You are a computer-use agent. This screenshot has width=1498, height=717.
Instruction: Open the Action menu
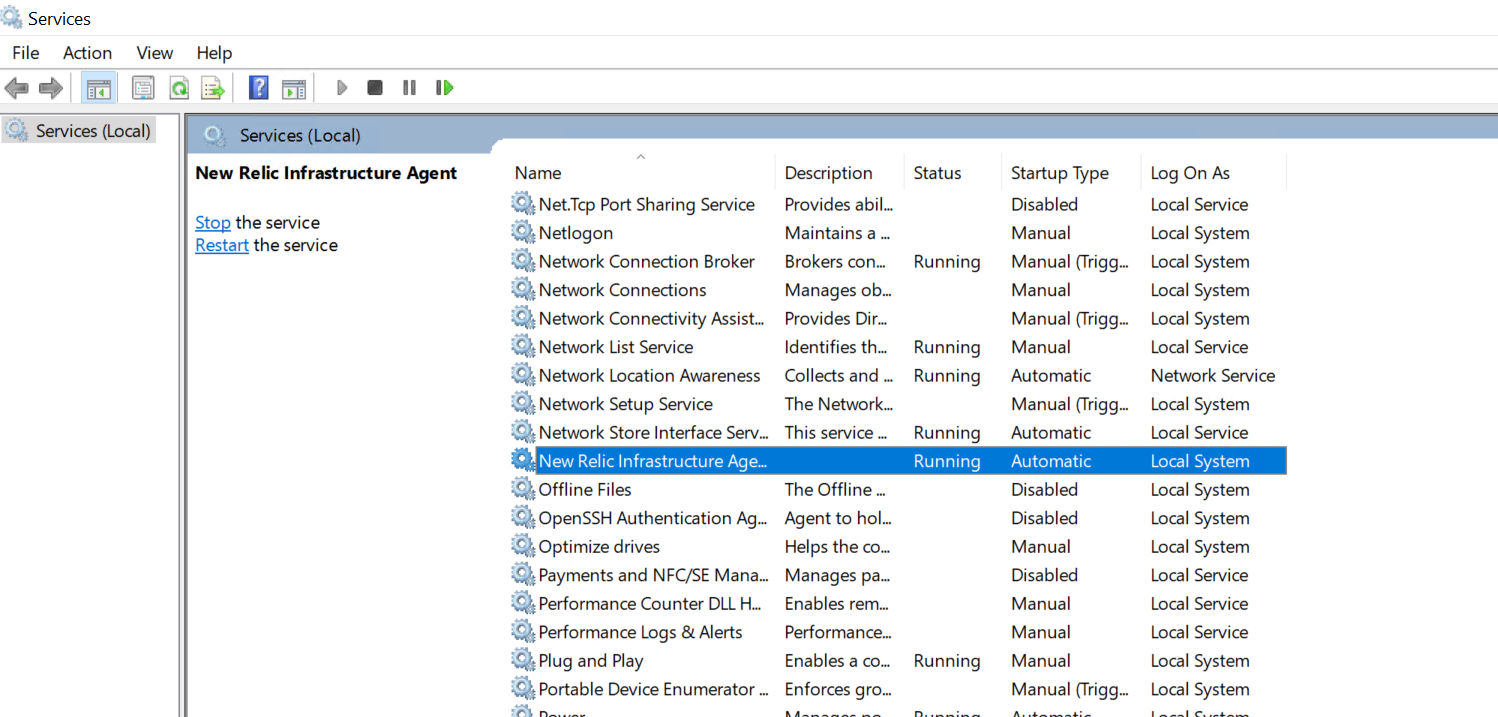coord(87,53)
